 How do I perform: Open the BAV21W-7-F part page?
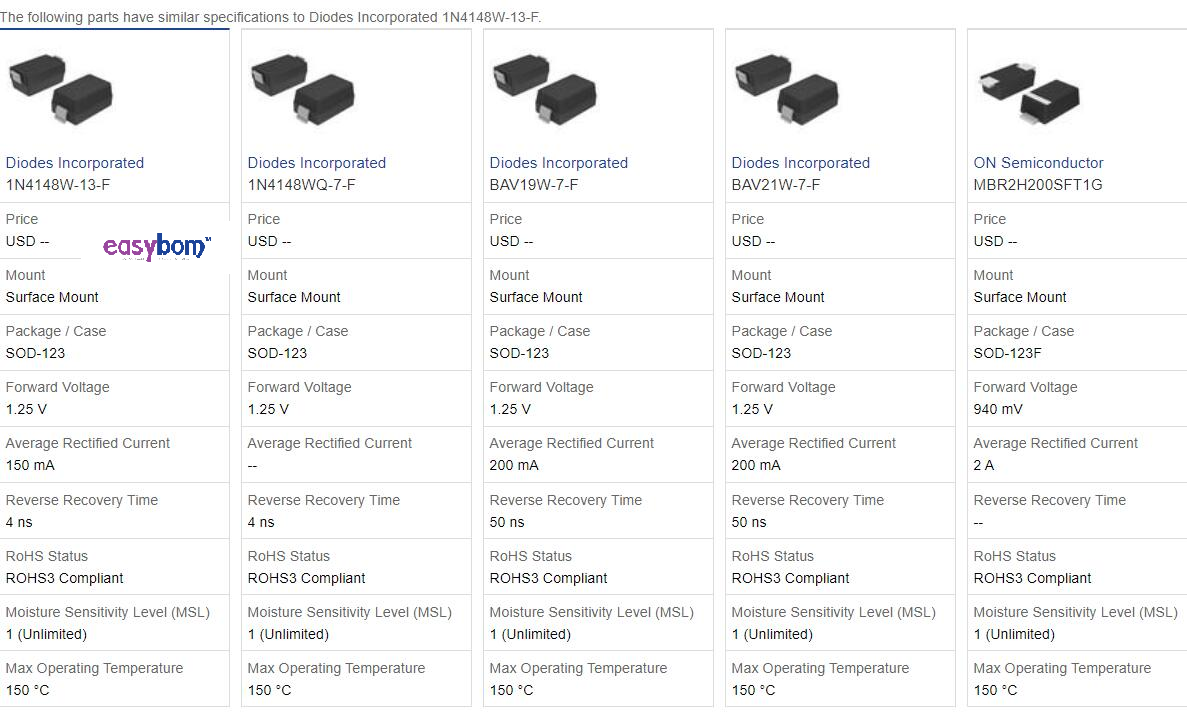tap(774, 184)
